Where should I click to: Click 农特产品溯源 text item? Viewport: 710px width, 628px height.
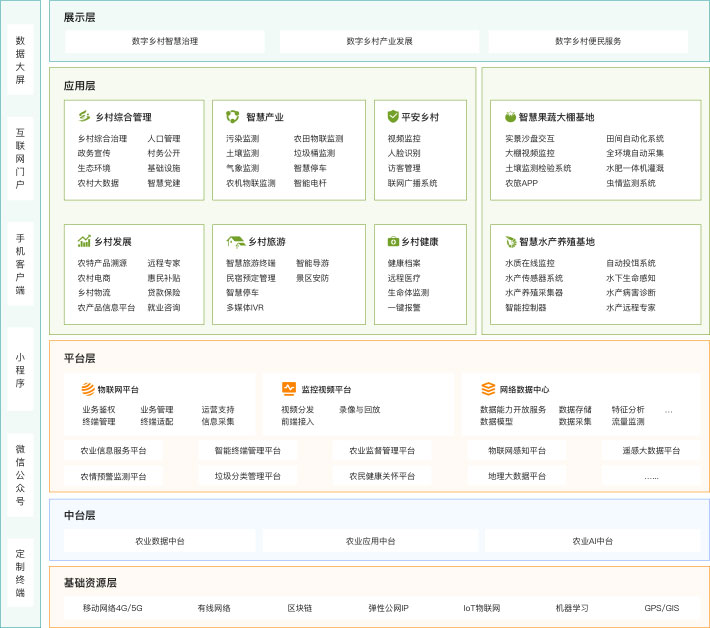point(102,263)
